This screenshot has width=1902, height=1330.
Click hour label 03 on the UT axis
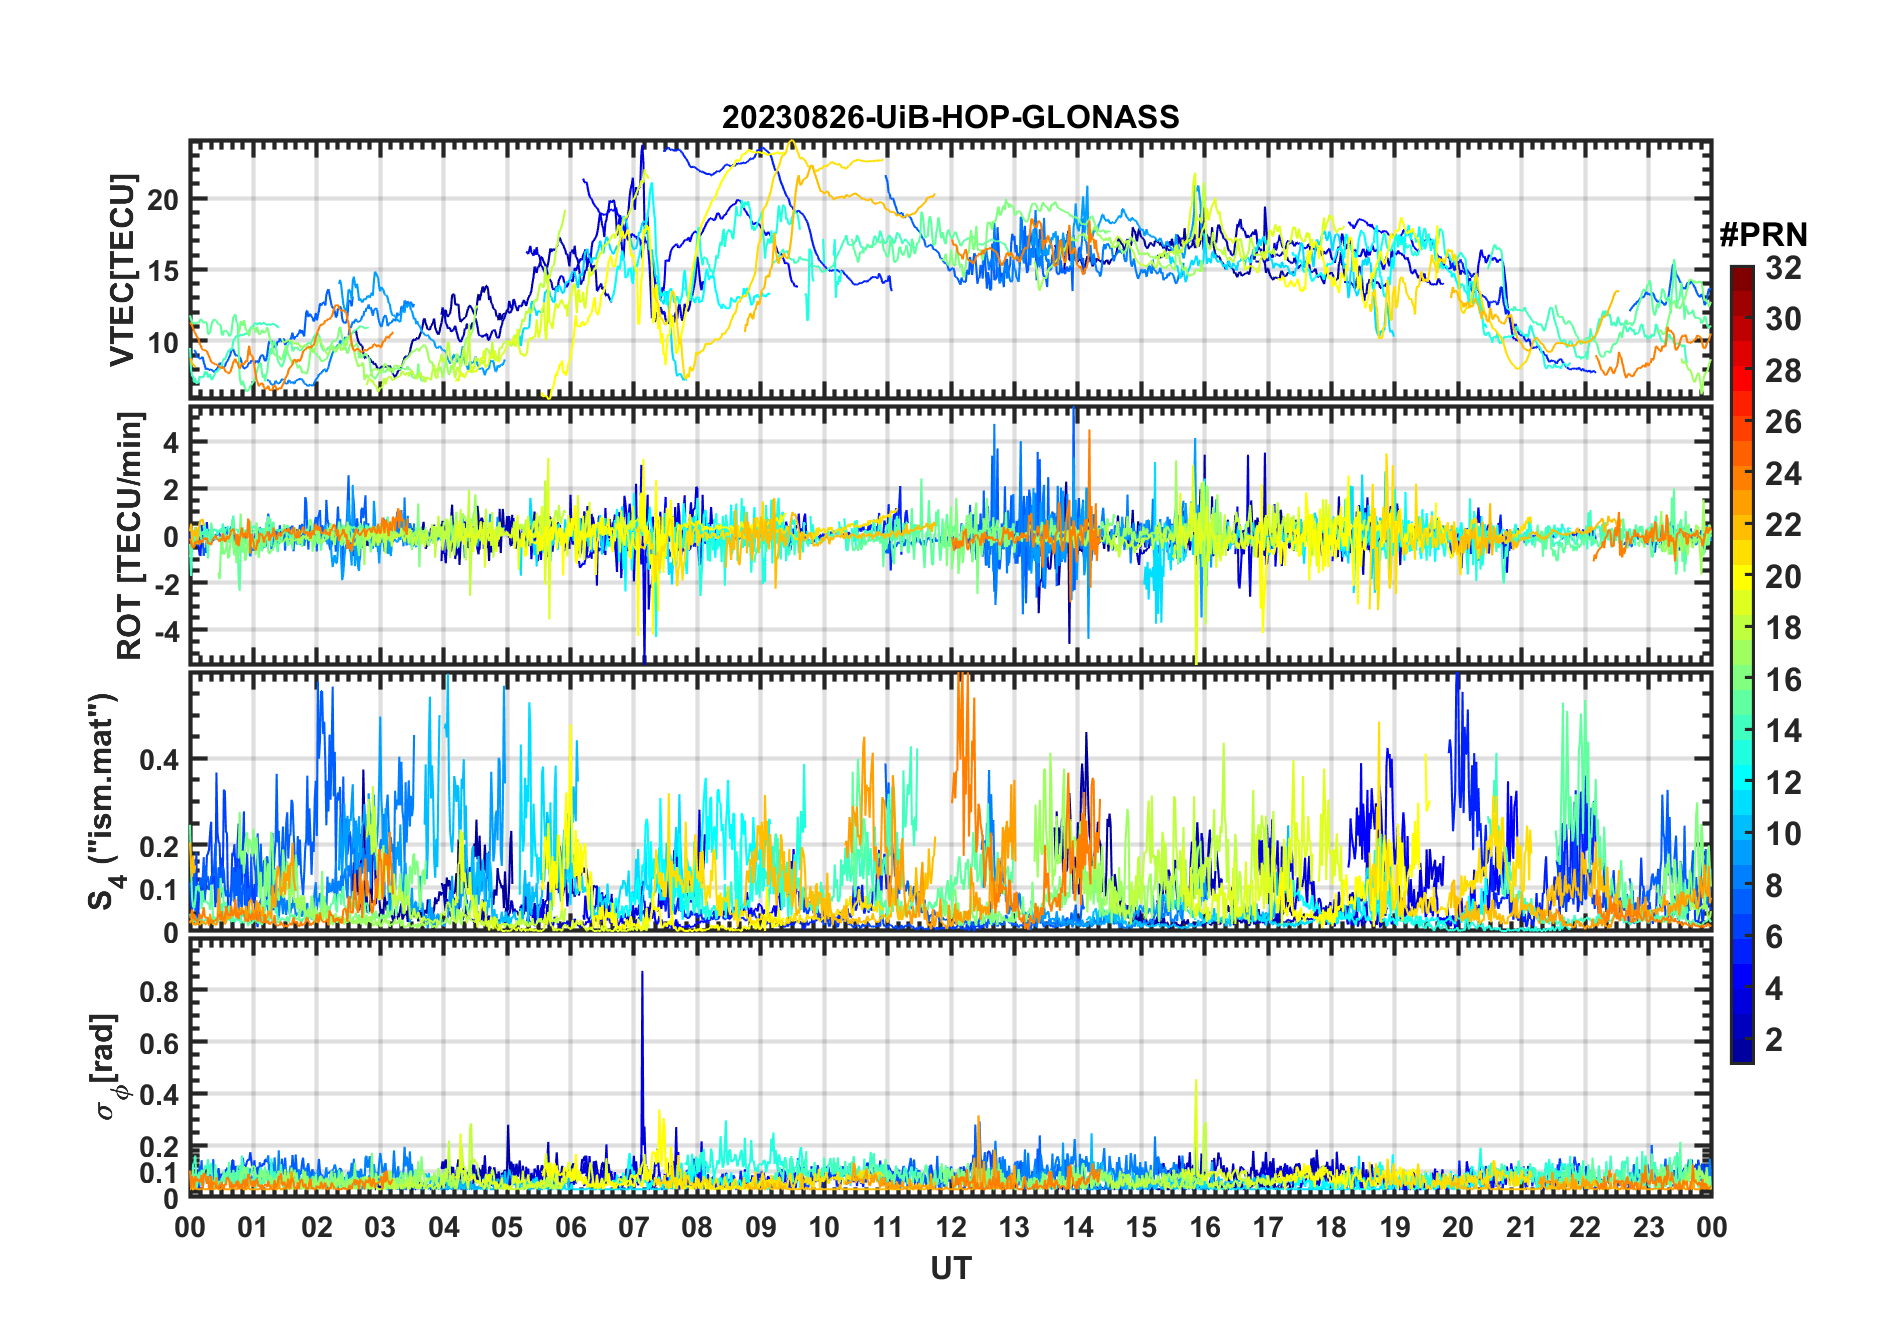380,1227
